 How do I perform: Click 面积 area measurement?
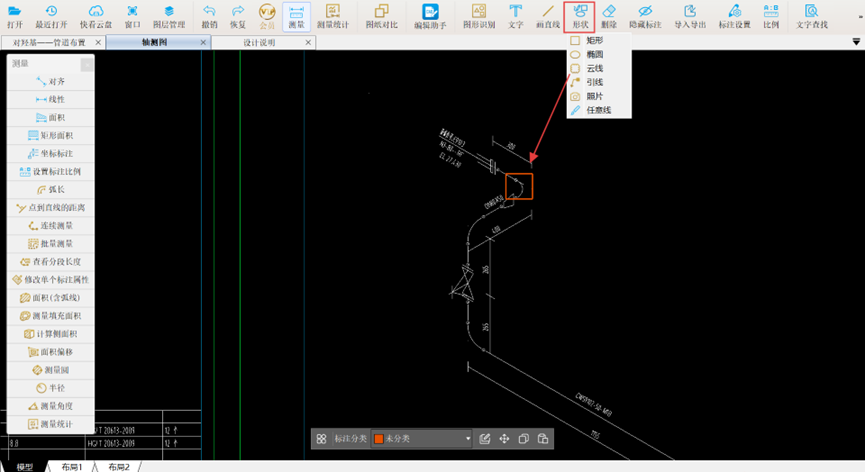tap(51, 117)
